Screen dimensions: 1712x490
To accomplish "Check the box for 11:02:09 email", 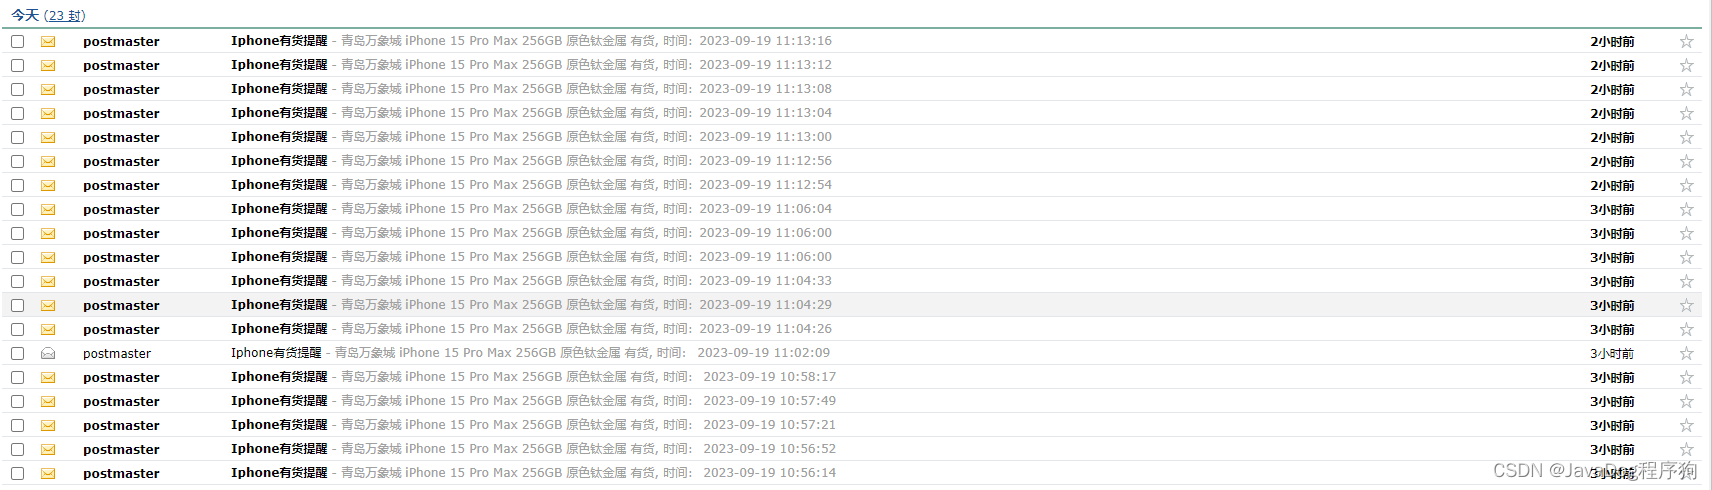I will click(17, 353).
